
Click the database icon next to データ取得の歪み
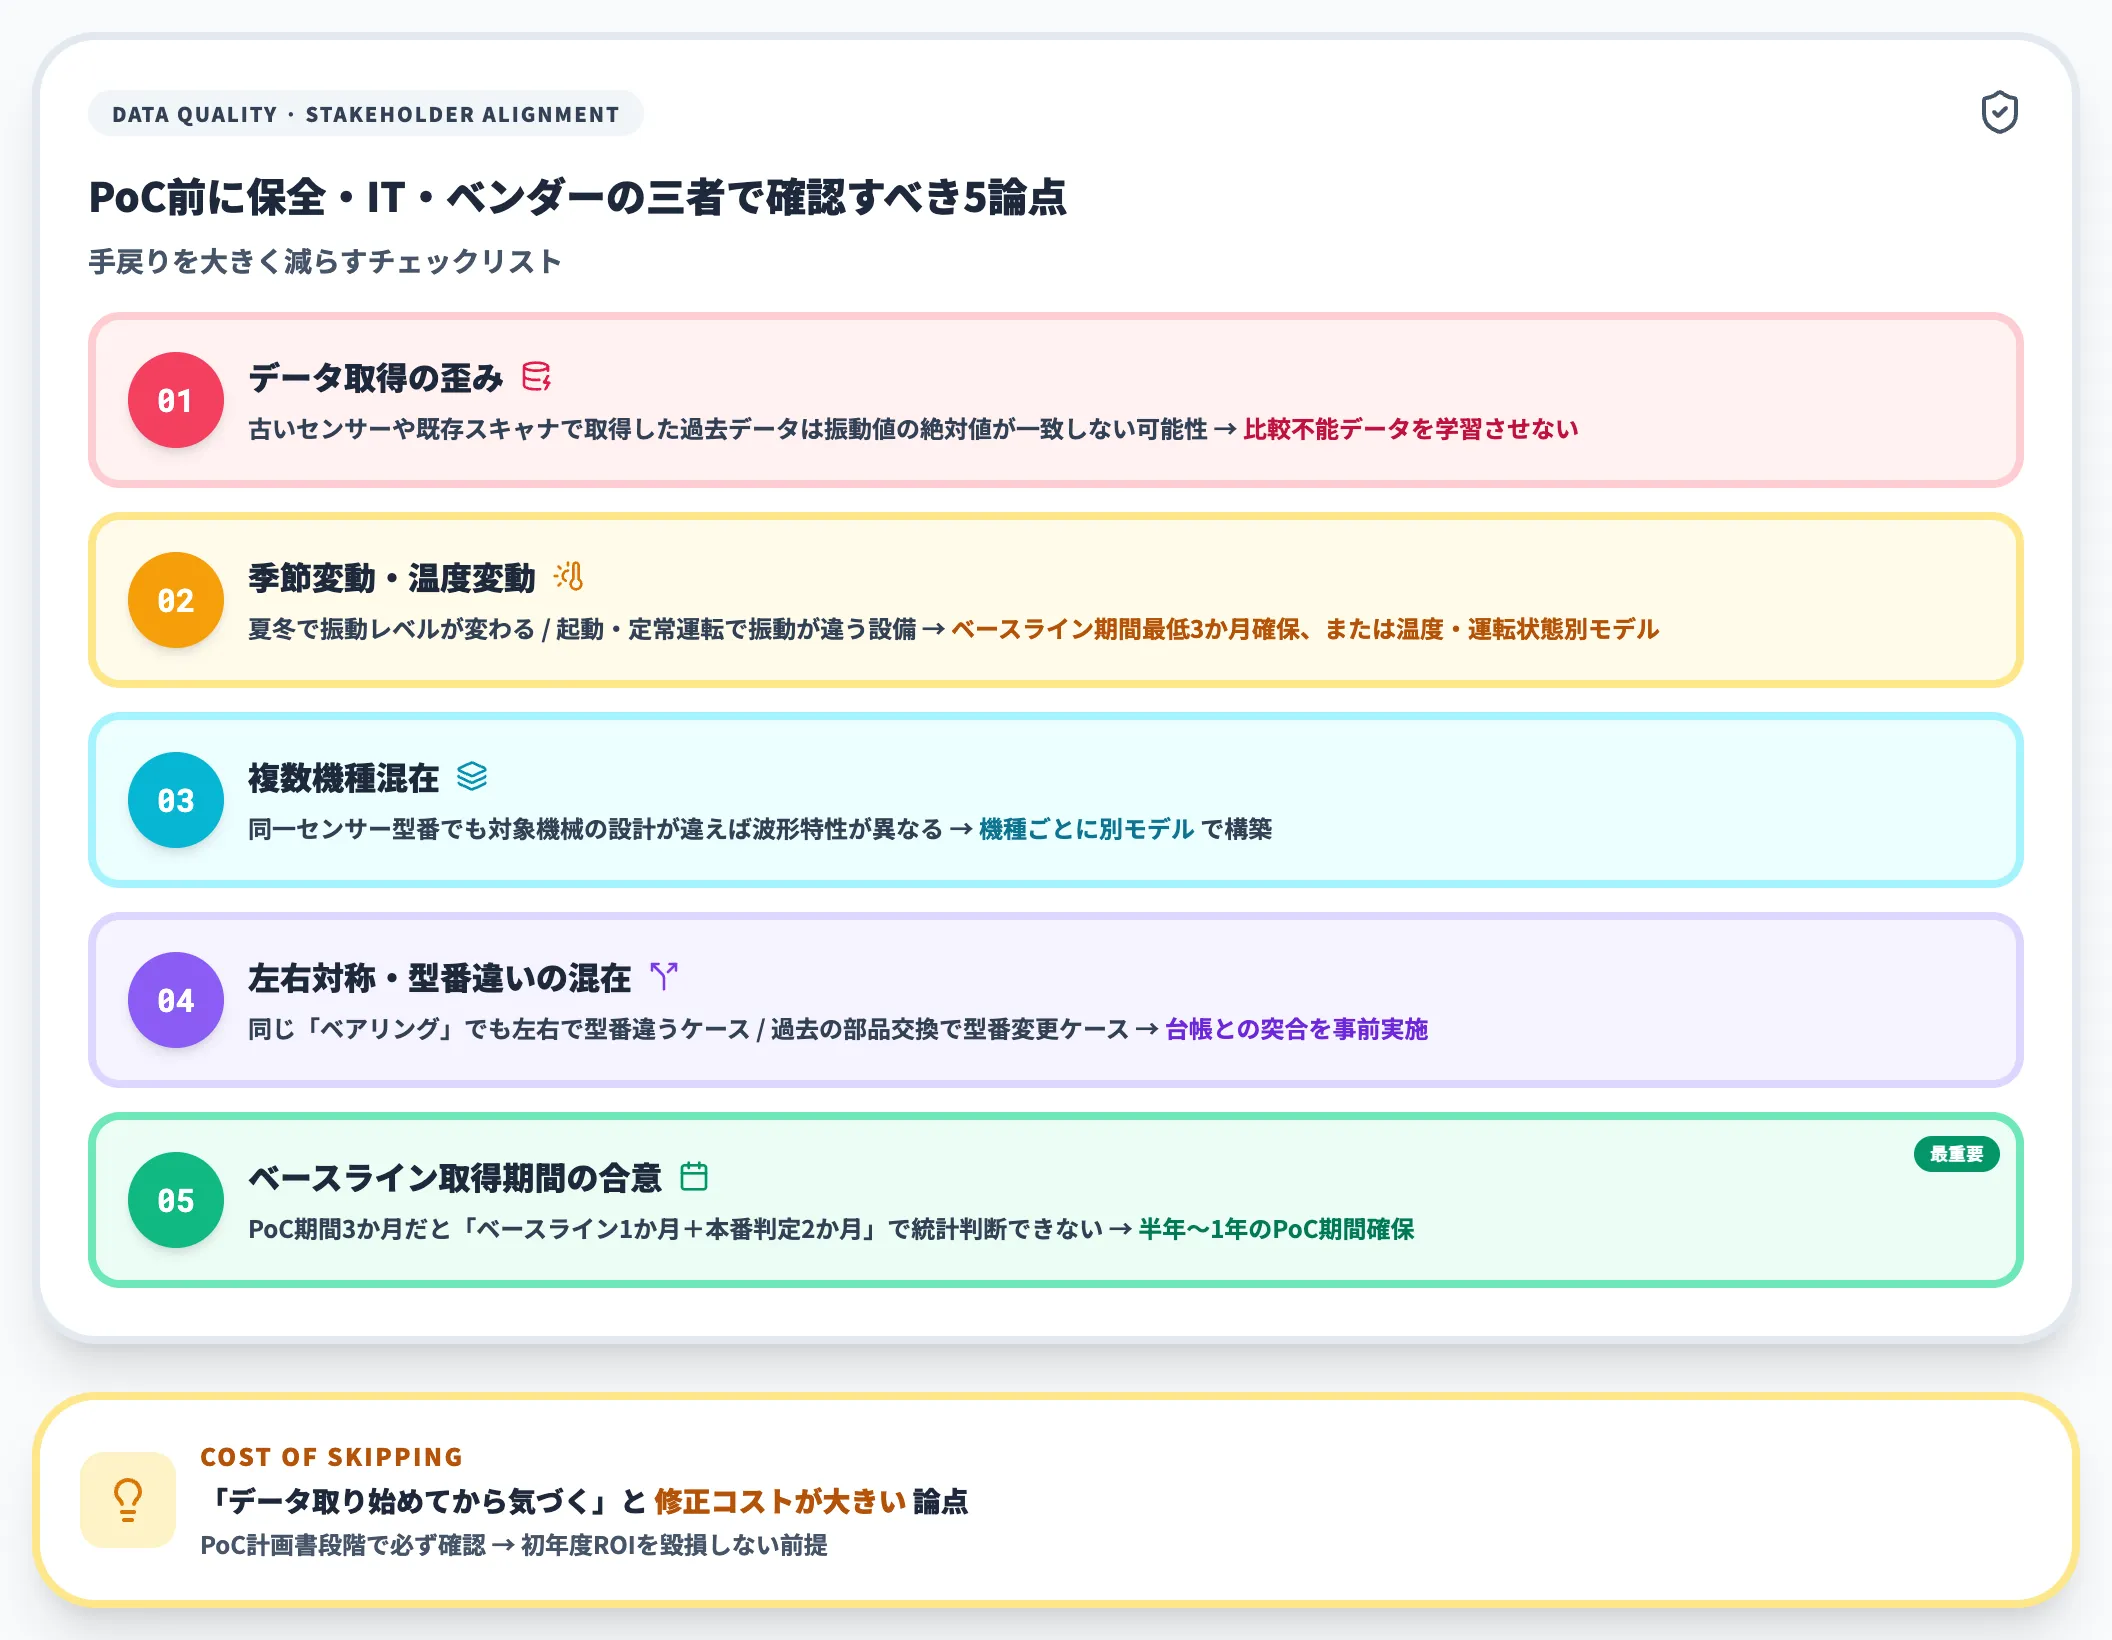click(x=536, y=377)
